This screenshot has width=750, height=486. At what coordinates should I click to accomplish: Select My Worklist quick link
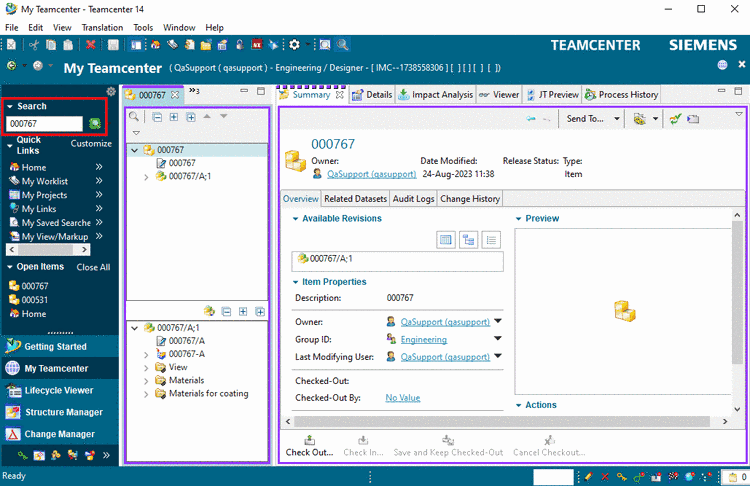(x=44, y=181)
